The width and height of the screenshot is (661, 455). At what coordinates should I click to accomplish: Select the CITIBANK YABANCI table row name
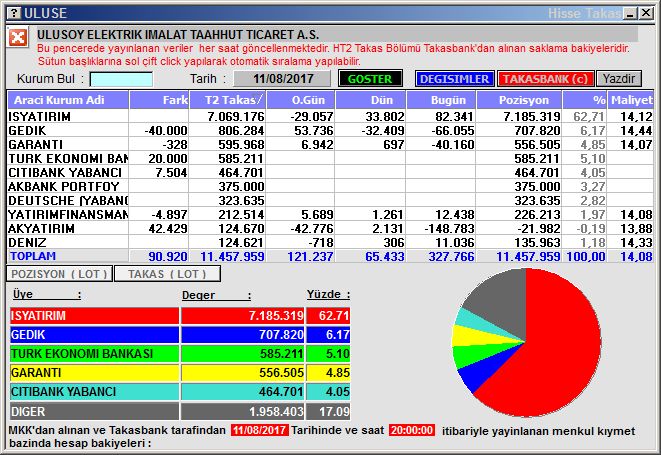[65, 172]
